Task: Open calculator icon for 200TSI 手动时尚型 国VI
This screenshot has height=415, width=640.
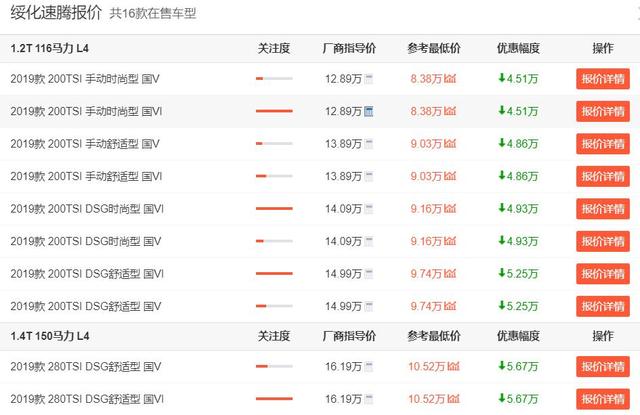Action: pyautogui.click(x=369, y=111)
